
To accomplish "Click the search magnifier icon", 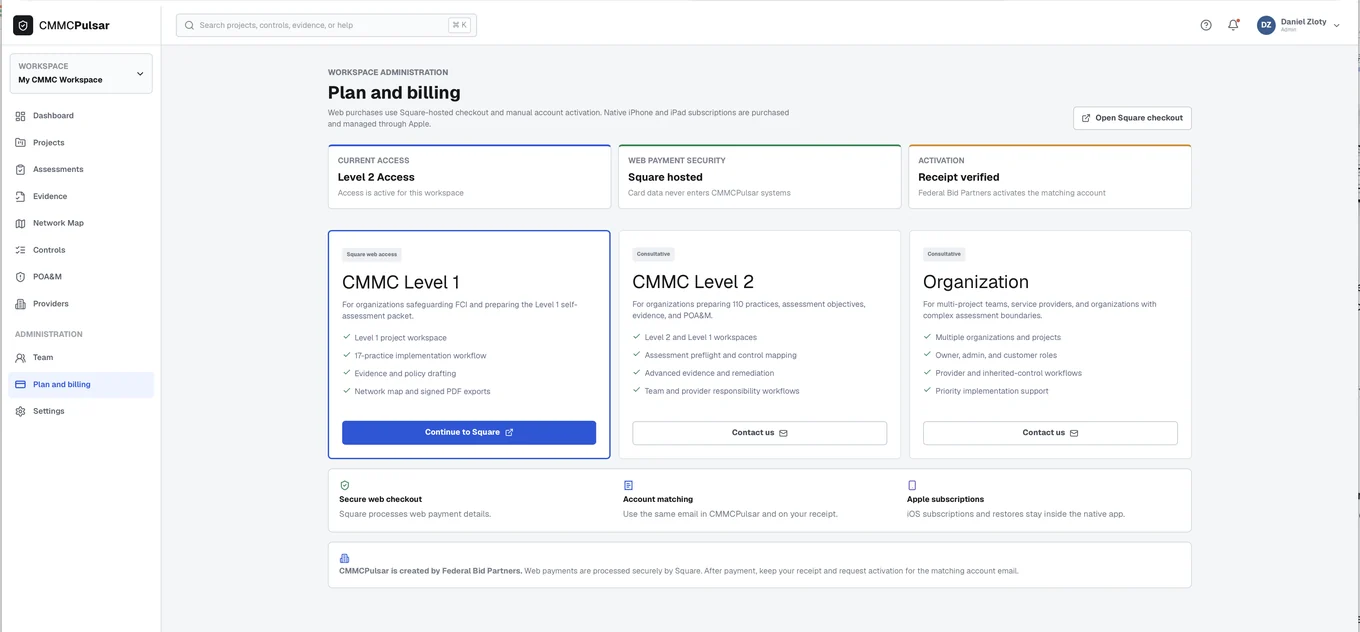I will click(190, 25).
